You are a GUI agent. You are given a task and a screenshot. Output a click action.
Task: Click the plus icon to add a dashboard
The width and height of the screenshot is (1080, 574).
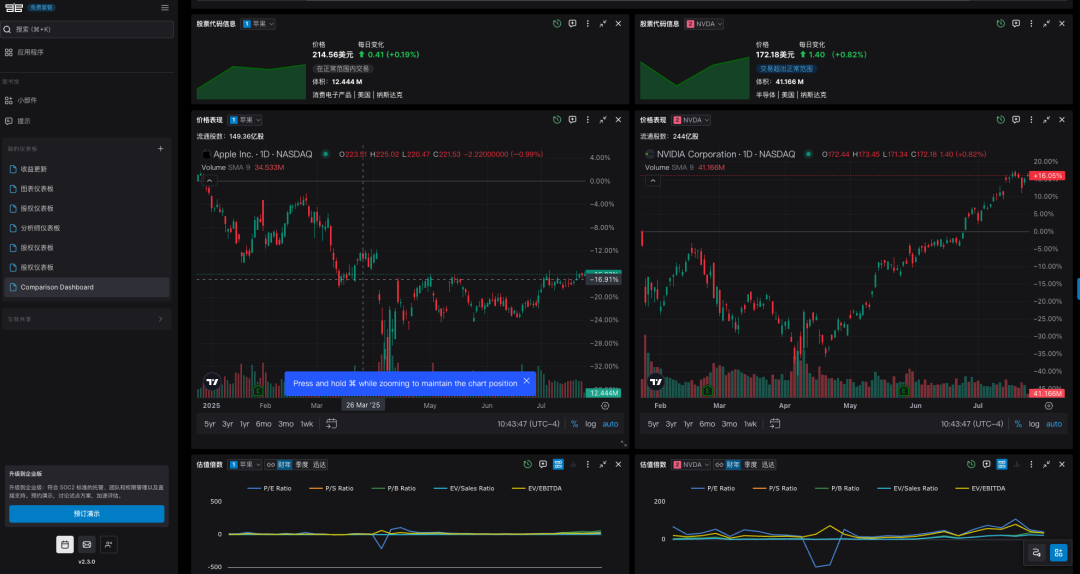161,149
